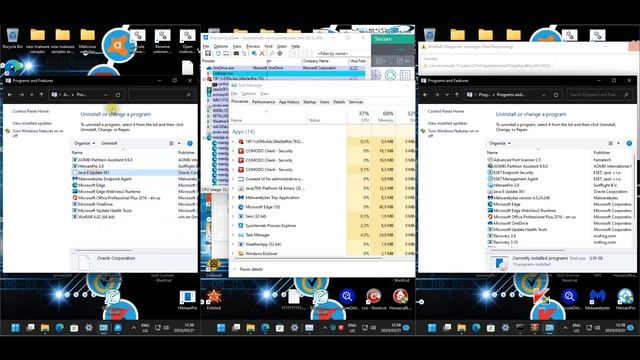Screen dimensions: 640x360
Task: Click the Save icon in Process Explorer toolbar
Action: (208, 53)
